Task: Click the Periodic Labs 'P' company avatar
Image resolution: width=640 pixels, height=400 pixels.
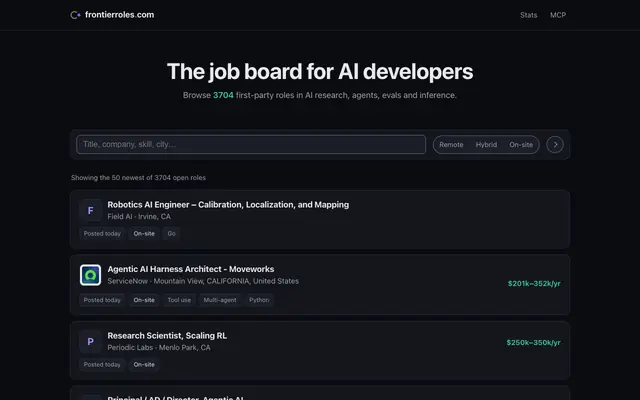Action: click(90, 341)
